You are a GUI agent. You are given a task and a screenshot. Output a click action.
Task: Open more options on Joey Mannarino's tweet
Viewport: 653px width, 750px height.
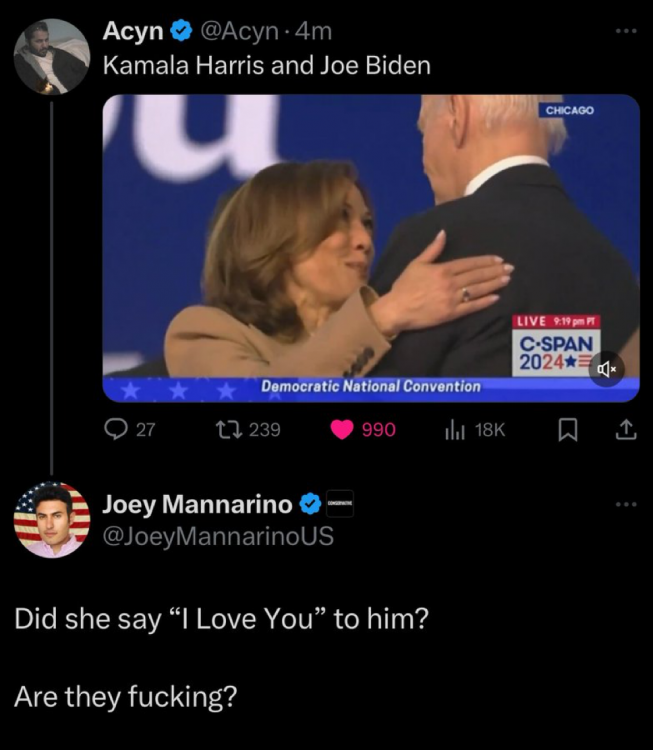pyautogui.click(x=625, y=503)
